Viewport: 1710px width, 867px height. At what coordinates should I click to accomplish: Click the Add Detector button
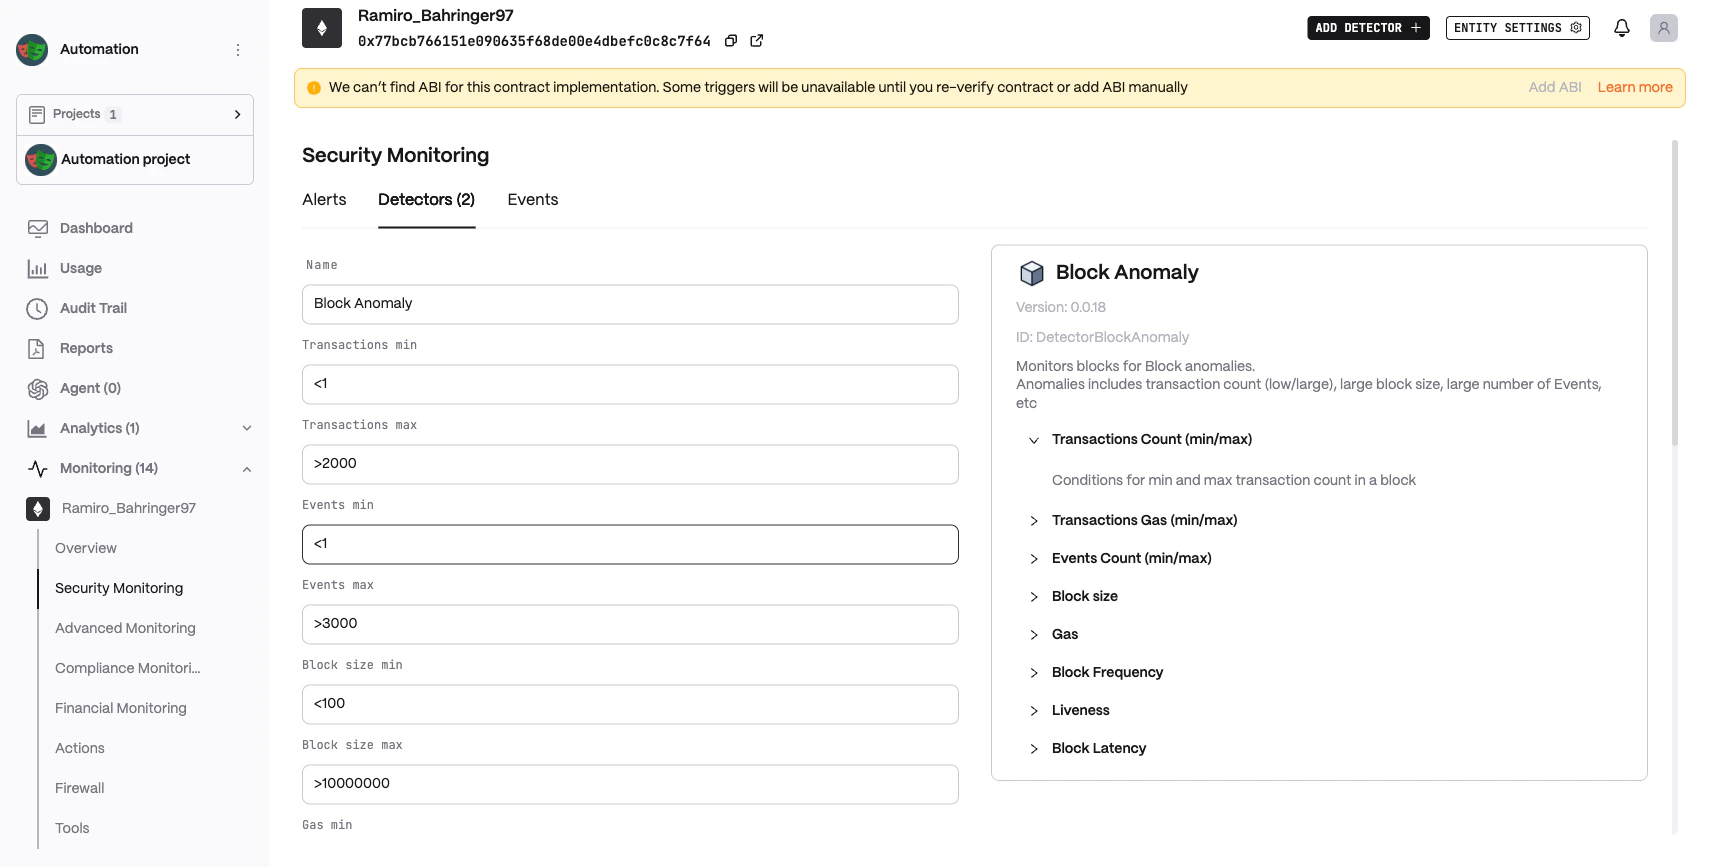pos(1368,28)
